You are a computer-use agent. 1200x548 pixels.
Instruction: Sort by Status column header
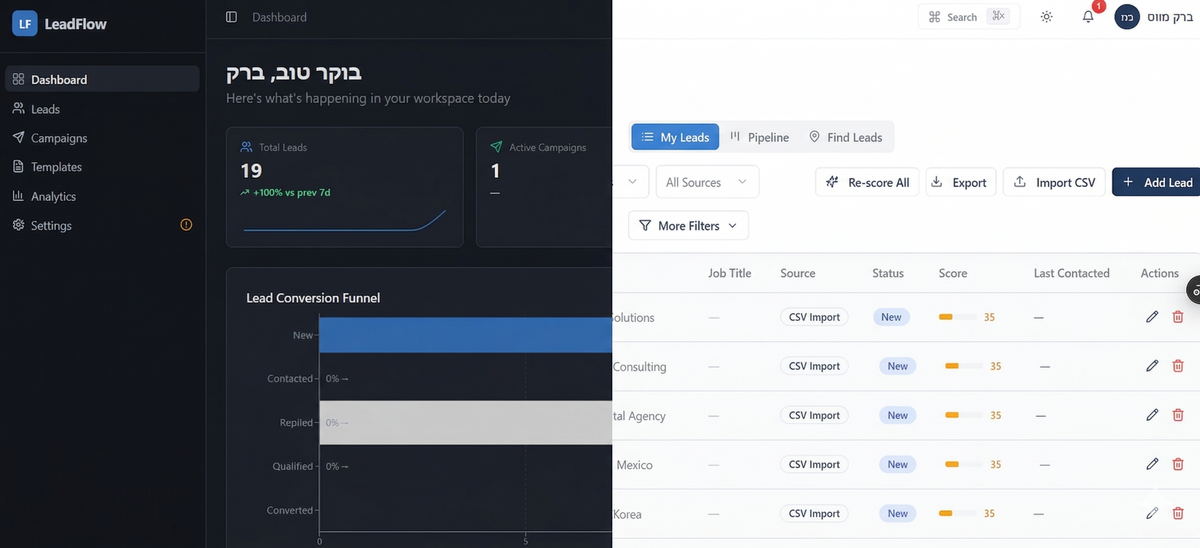pyautogui.click(x=888, y=273)
